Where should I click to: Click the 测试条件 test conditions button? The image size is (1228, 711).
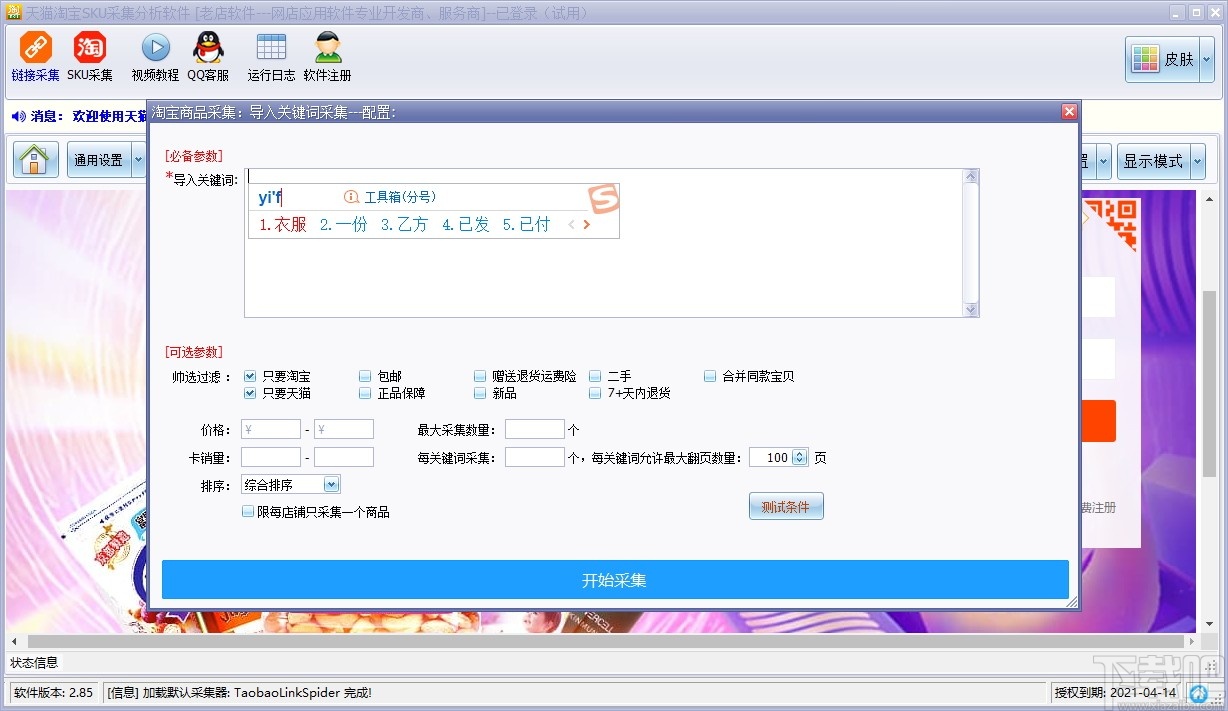786,506
